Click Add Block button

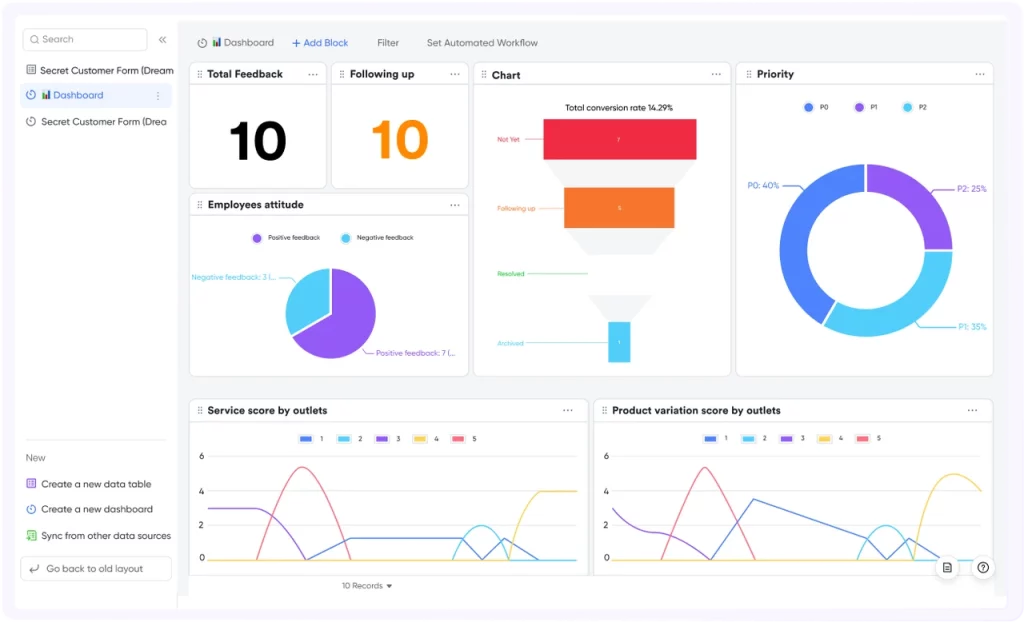pyautogui.click(x=320, y=43)
